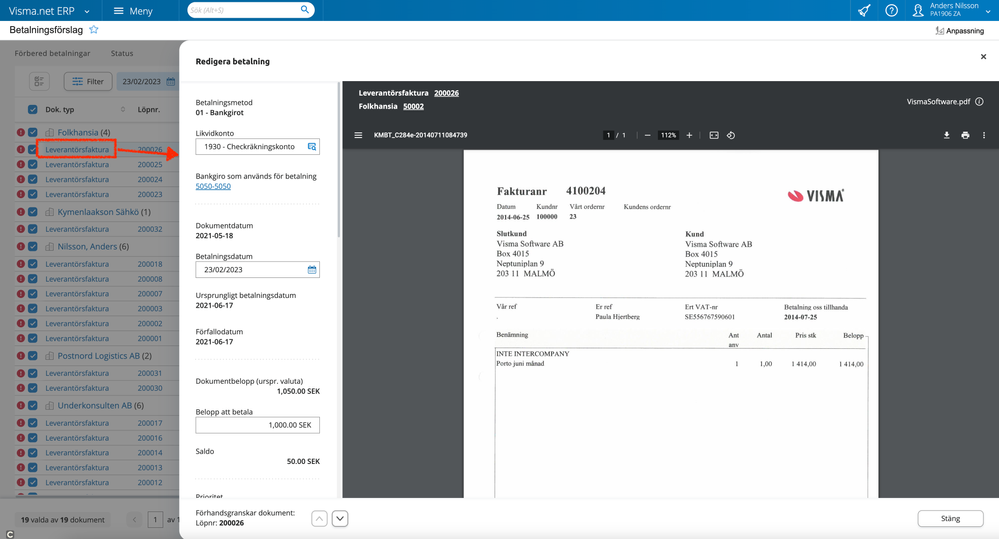The width and height of the screenshot is (999, 539).
Task: Open Folkhansia 50002 supplier link
Action: tap(413, 106)
